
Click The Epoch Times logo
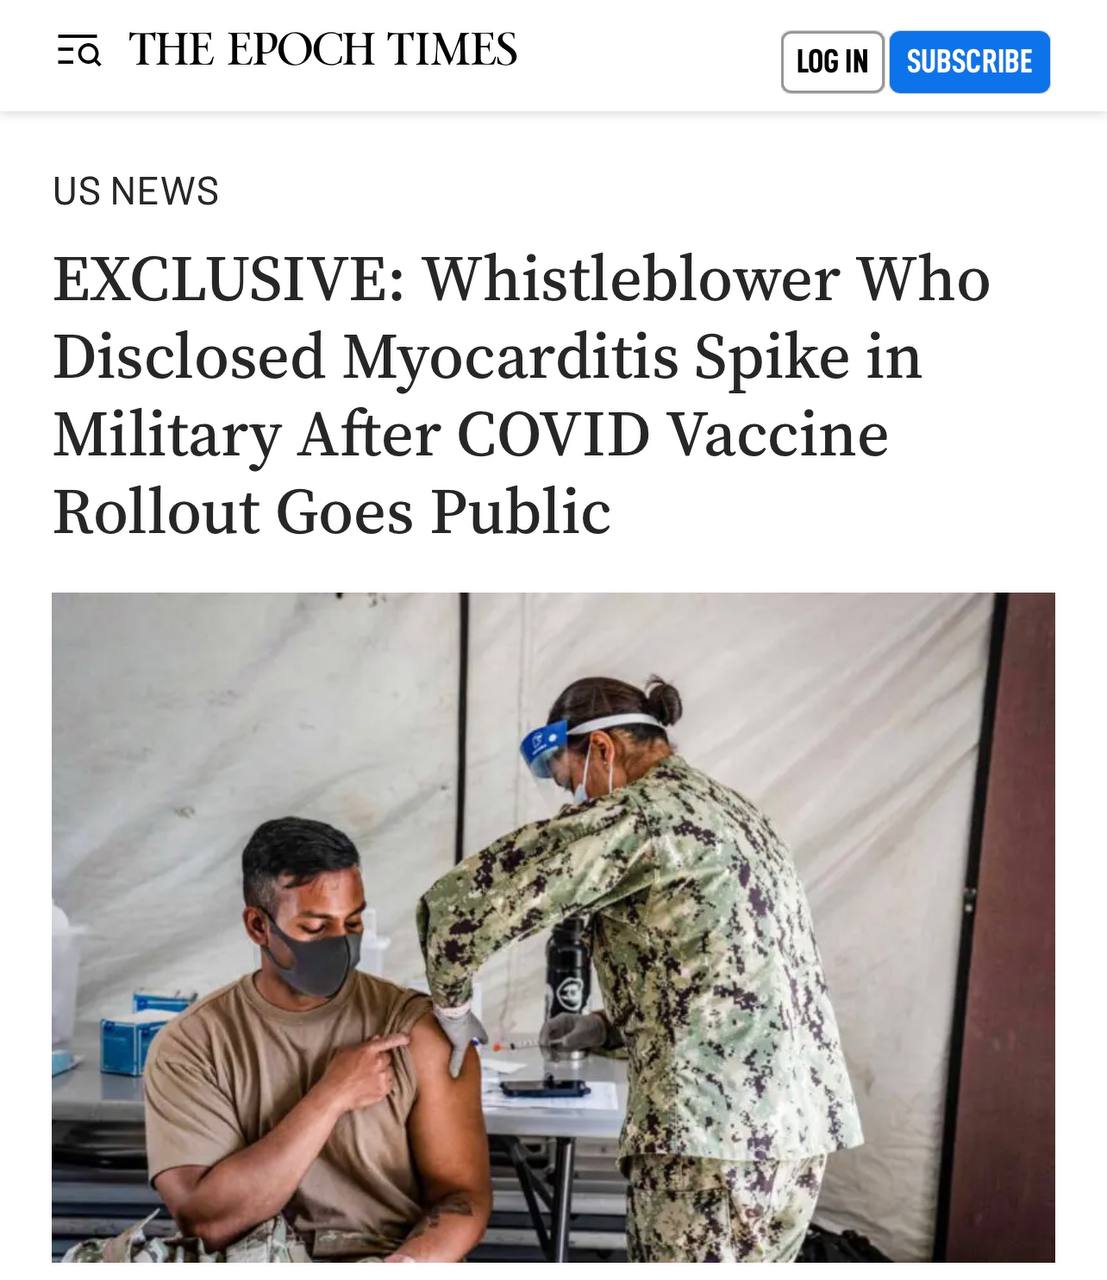(323, 49)
